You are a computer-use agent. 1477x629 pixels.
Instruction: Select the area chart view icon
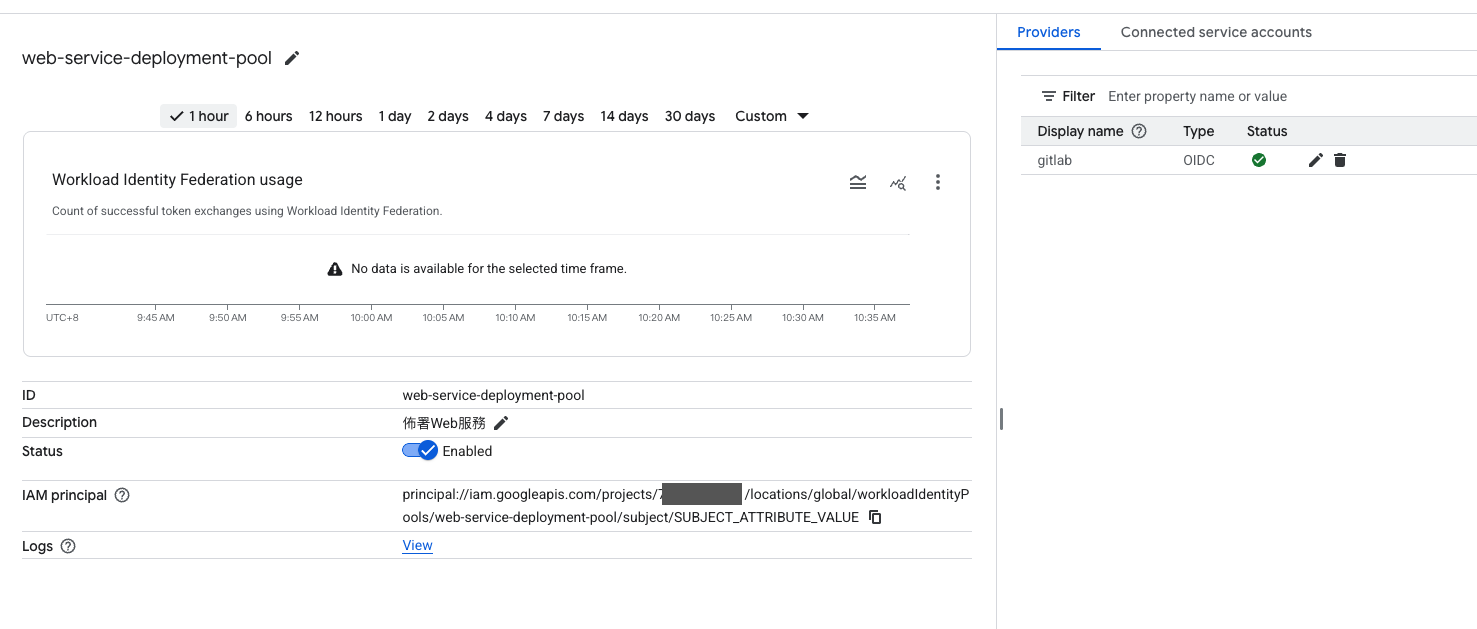(858, 182)
